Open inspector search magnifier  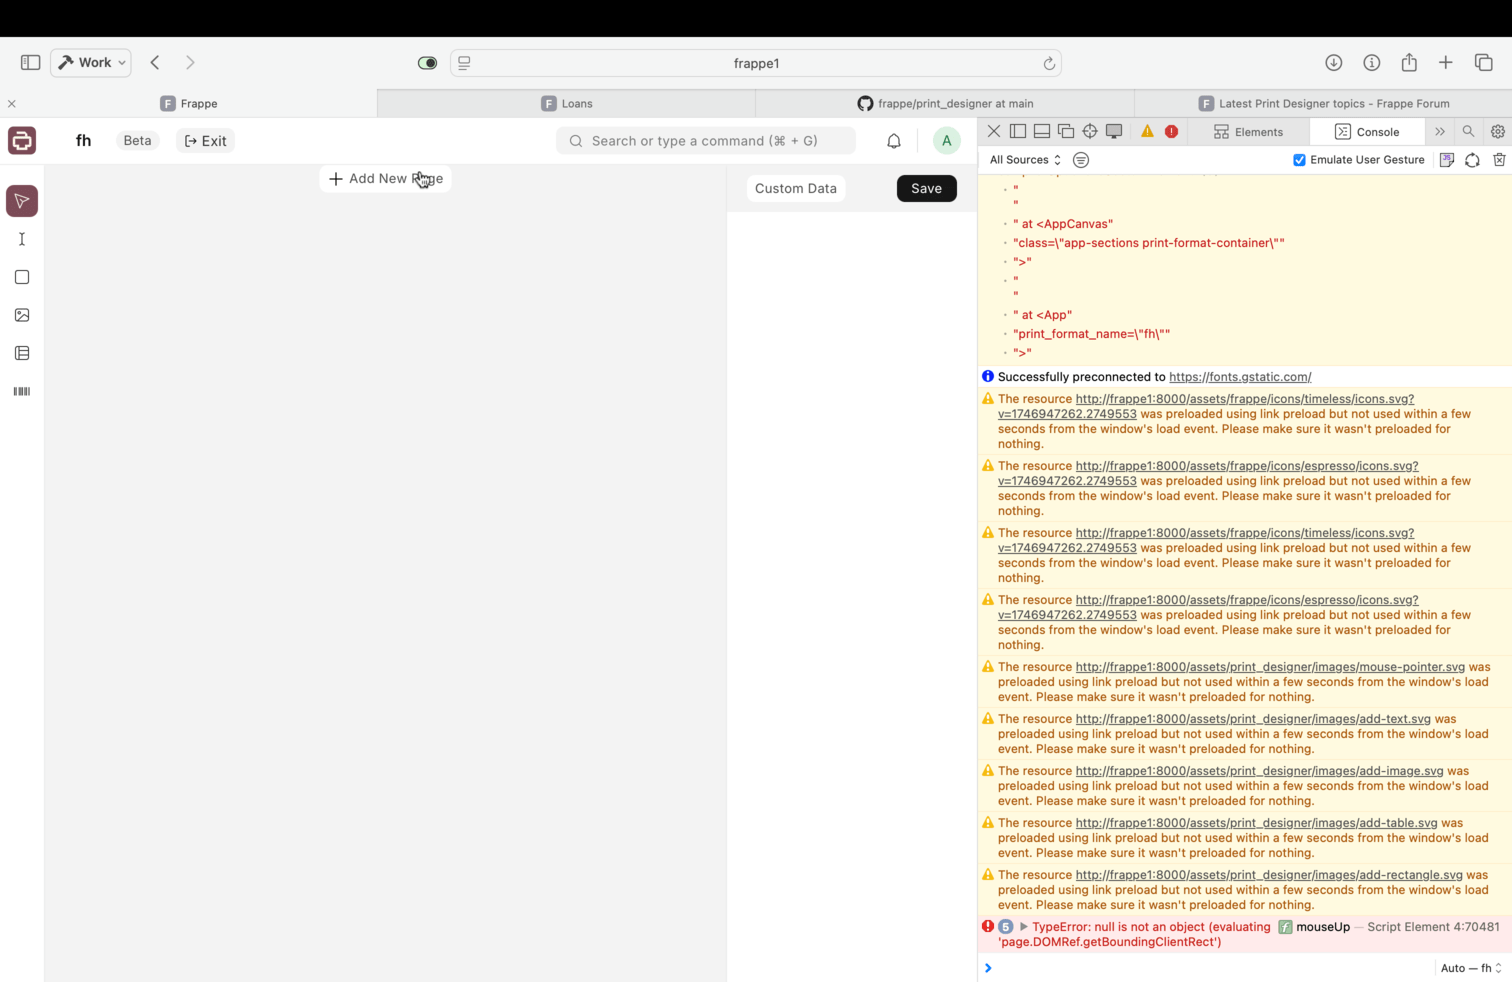[x=1468, y=131]
